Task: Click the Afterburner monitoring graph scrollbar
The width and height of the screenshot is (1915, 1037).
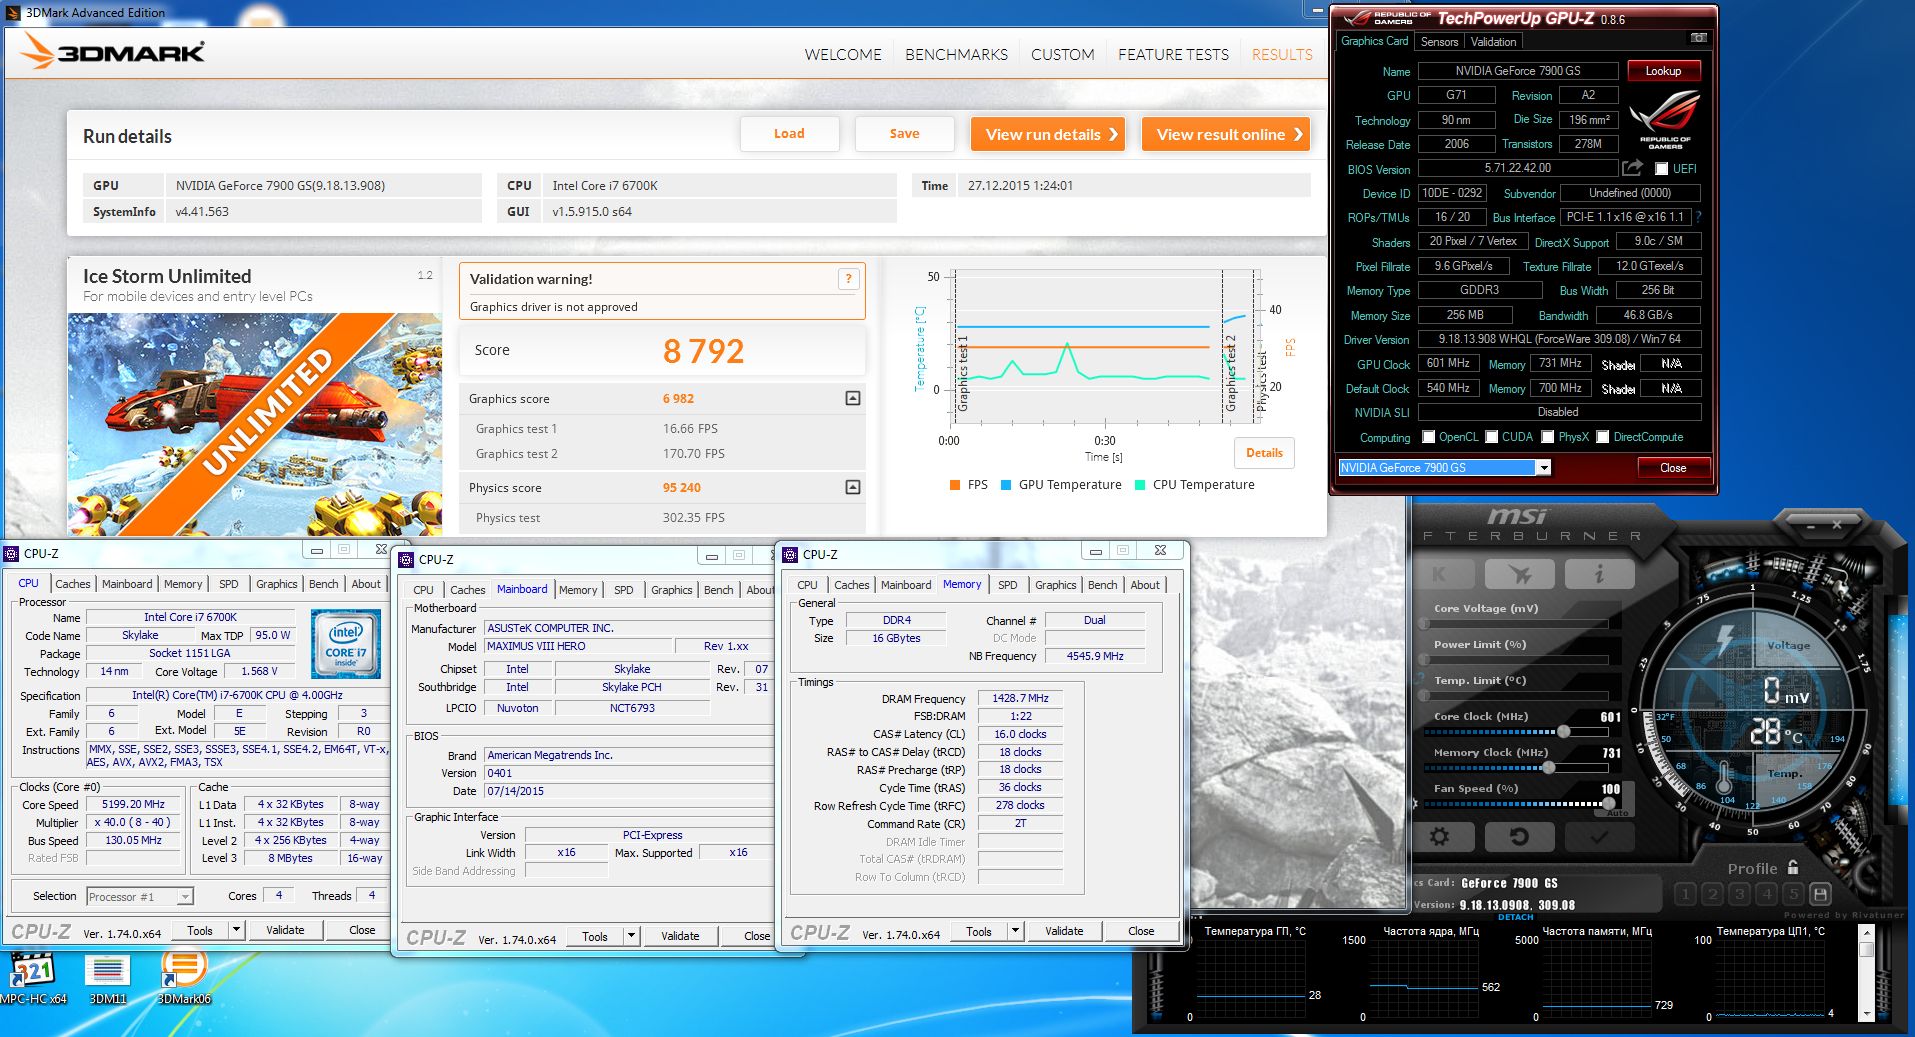Action: 1866,972
